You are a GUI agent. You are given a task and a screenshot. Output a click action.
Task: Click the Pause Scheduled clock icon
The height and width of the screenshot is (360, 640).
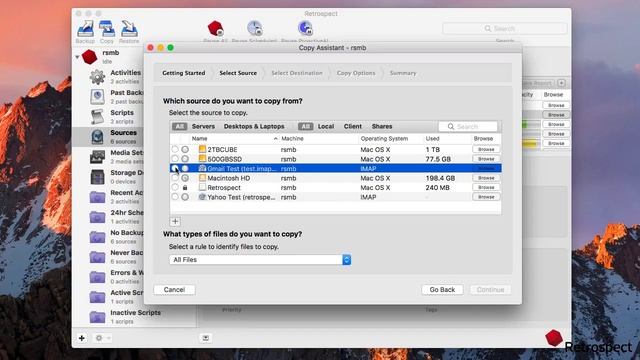[254, 28]
